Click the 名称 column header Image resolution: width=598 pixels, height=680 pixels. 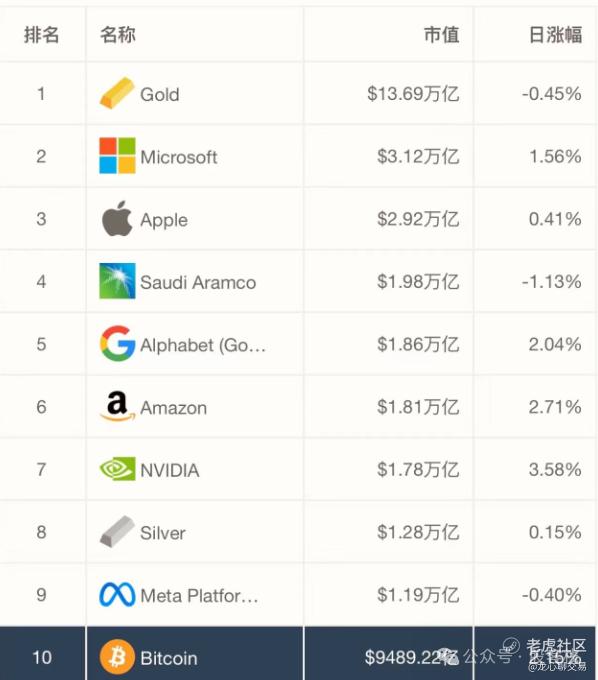118,35
